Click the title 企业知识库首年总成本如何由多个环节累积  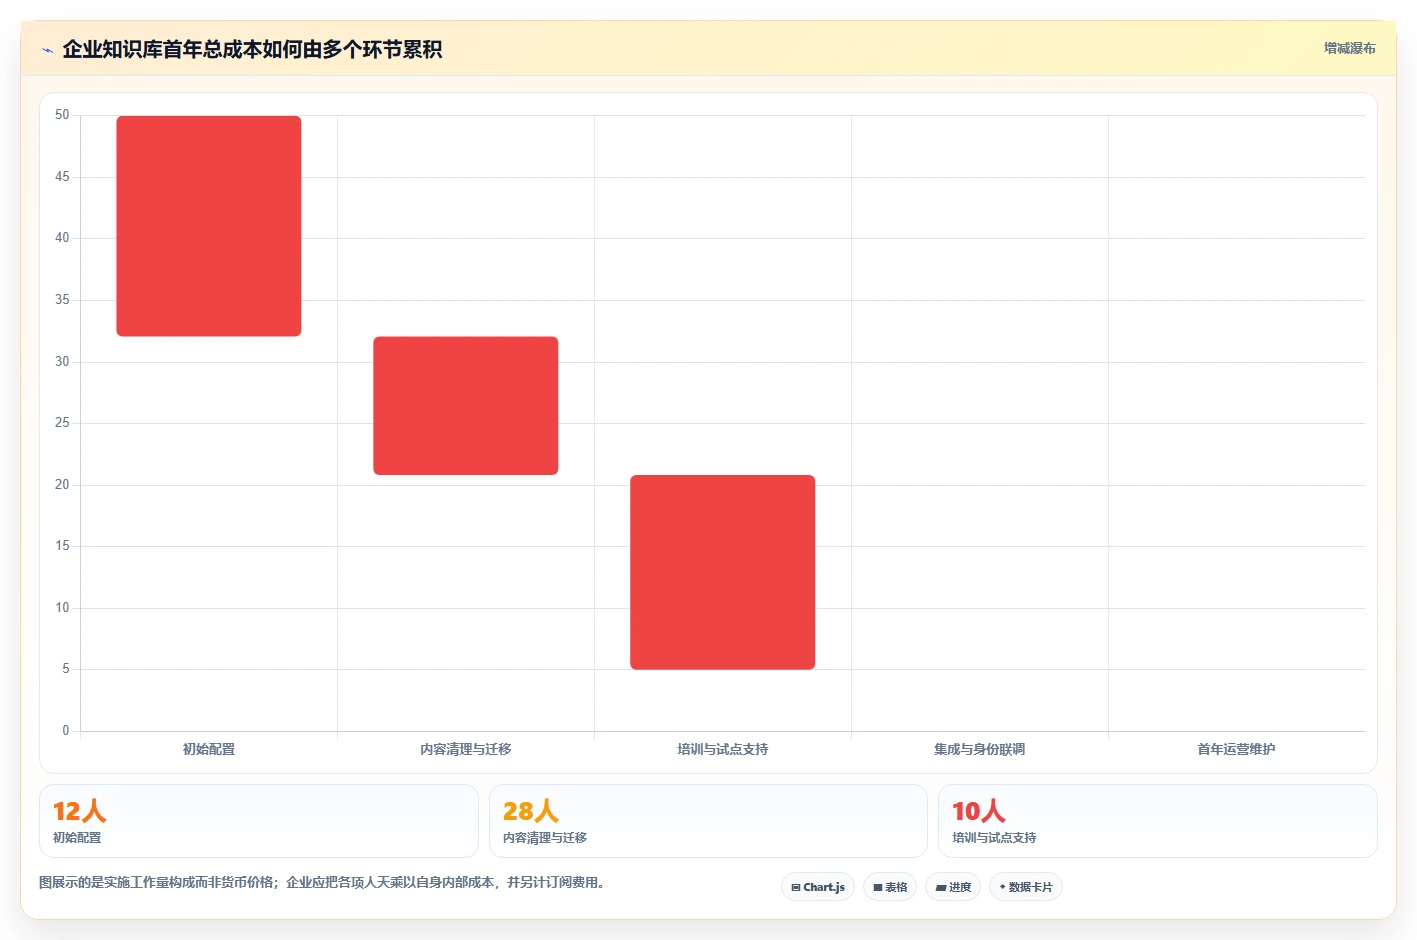(x=252, y=49)
